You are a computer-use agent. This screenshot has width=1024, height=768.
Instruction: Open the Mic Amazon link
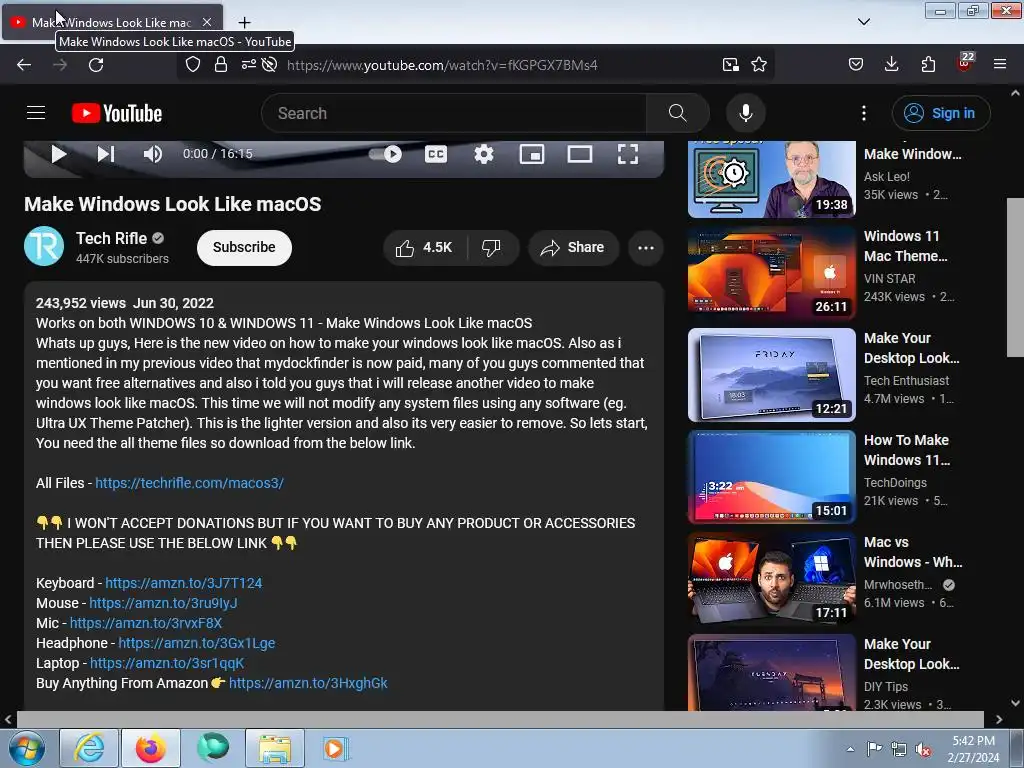click(x=146, y=623)
